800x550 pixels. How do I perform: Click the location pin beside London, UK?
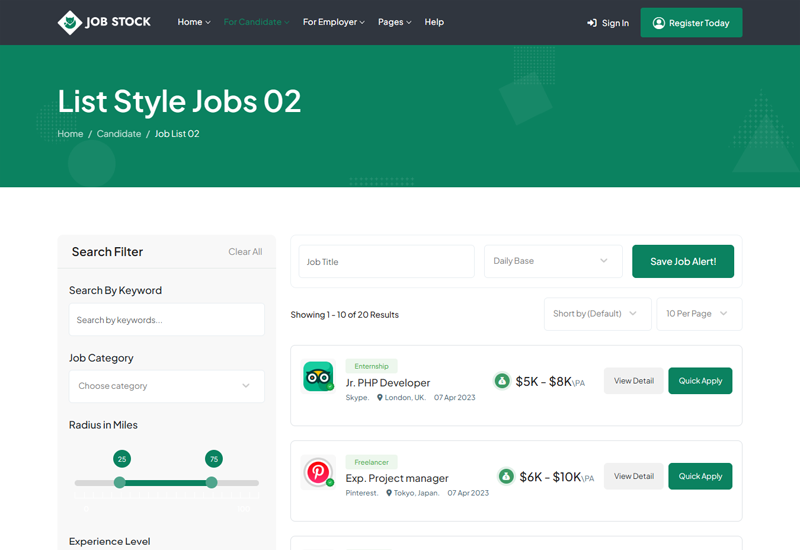(380, 397)
